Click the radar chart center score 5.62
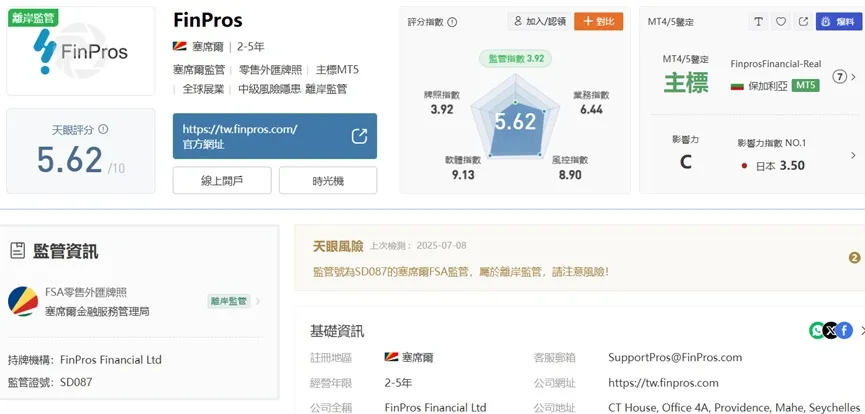865x414 pixels. coord(515,121)
